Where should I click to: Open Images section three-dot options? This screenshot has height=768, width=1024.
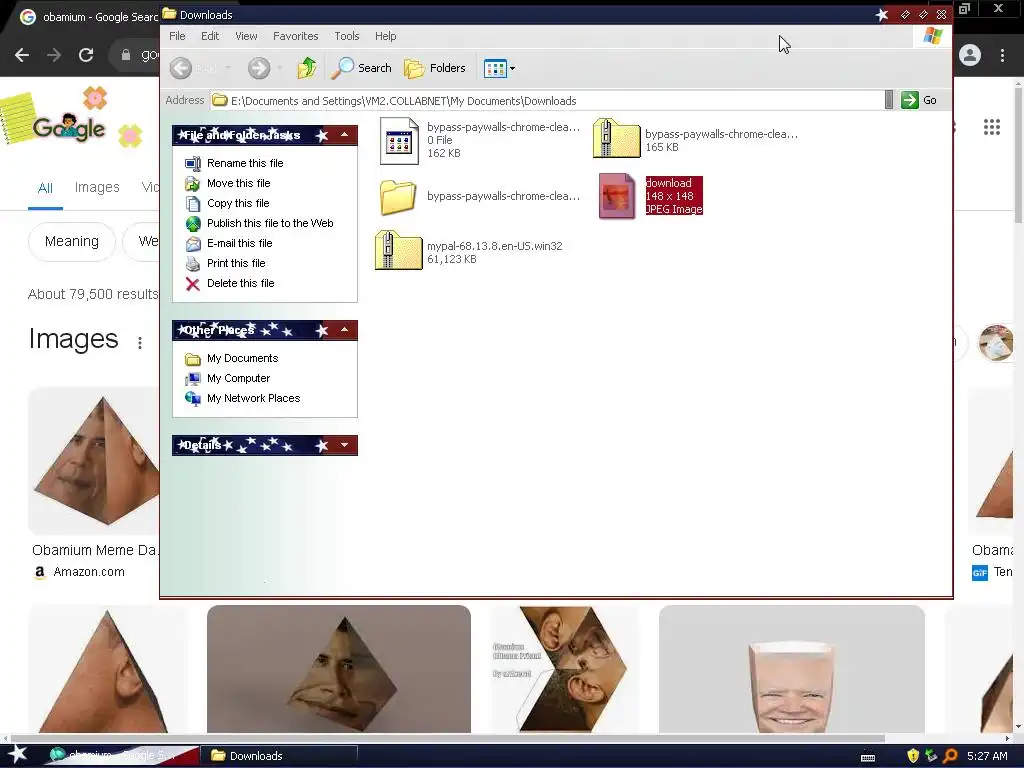(140, 342)
